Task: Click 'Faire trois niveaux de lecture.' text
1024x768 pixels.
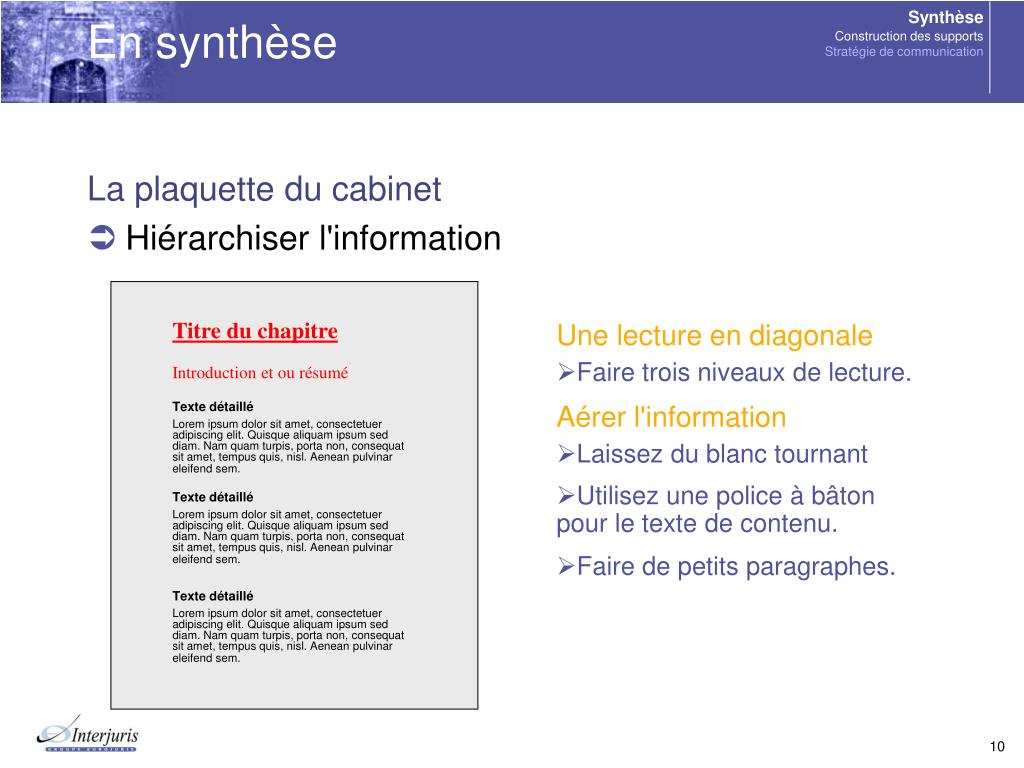Action: 744,373
